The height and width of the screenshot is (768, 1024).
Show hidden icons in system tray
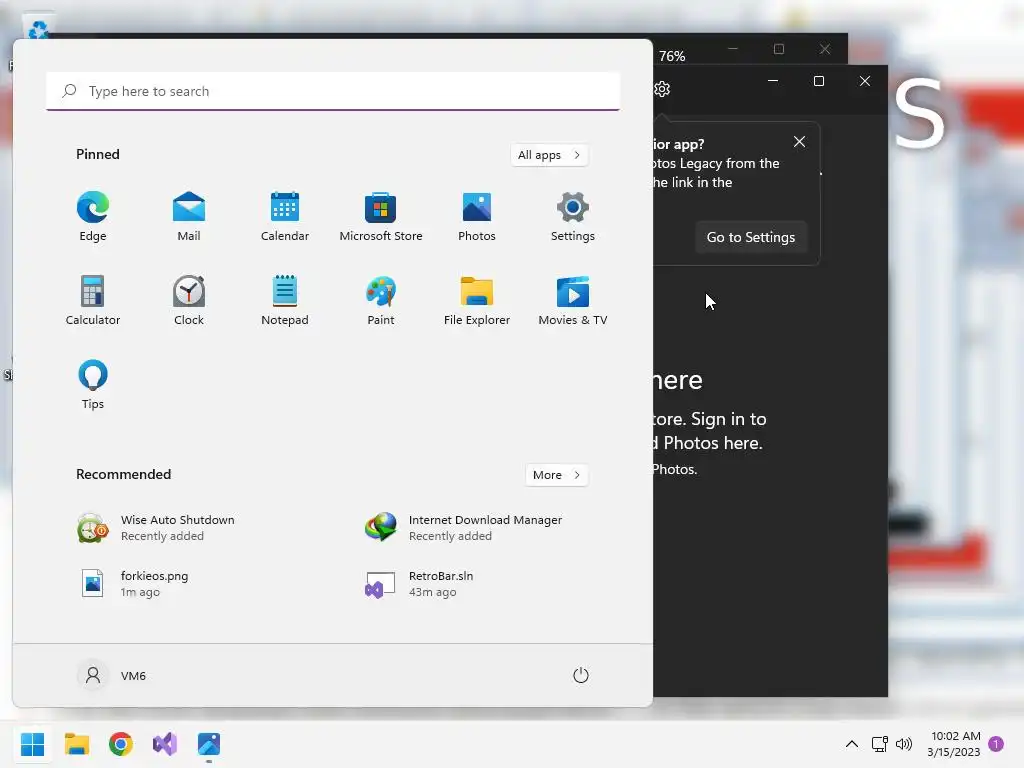[x=852, y=744]
